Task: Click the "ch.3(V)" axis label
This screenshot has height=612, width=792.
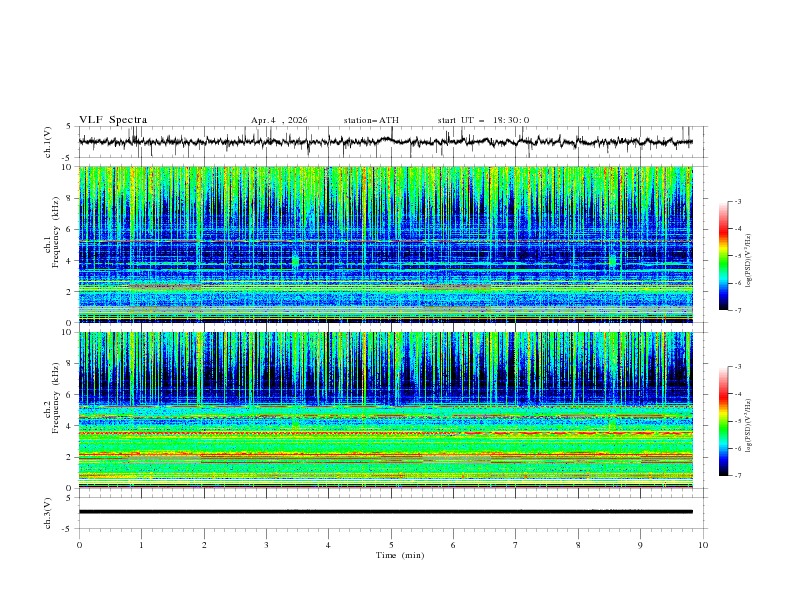Action: click(x=47, y=513)
